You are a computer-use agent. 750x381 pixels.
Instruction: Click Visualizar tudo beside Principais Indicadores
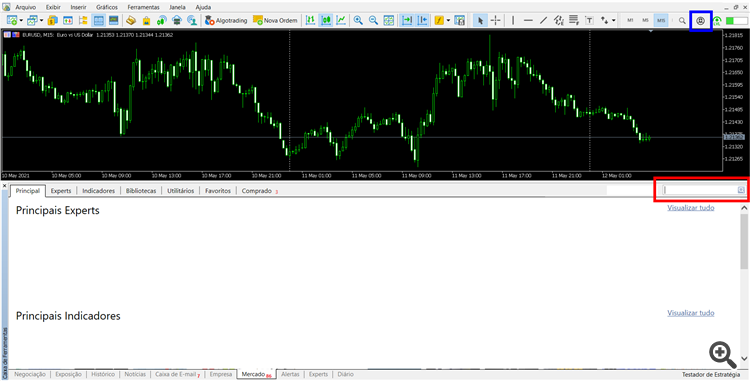[x=691, y=313]
